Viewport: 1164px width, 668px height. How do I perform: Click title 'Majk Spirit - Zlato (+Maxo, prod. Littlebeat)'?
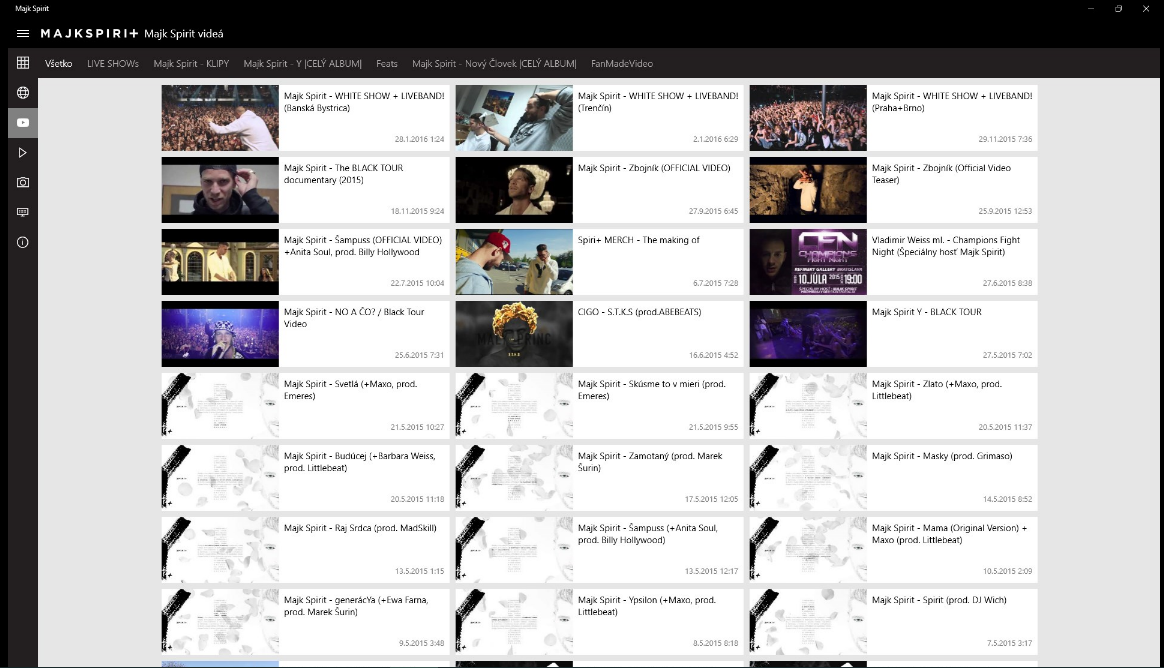pos(937,390)
